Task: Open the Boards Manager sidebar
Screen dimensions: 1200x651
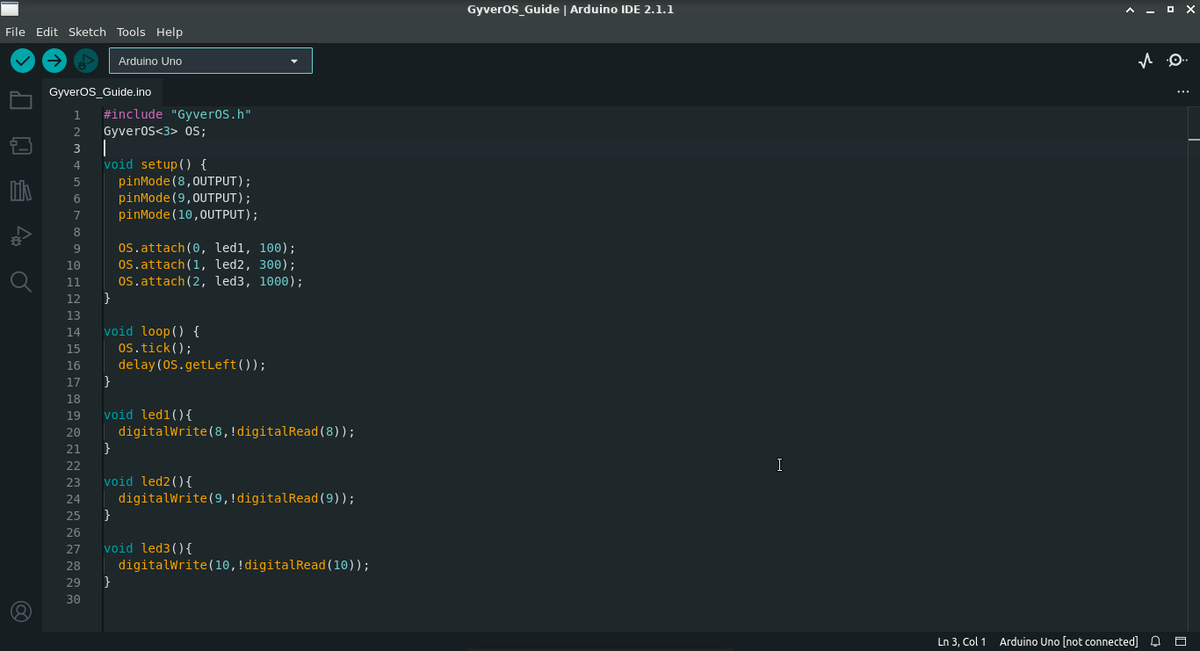Action: point(21,146)
